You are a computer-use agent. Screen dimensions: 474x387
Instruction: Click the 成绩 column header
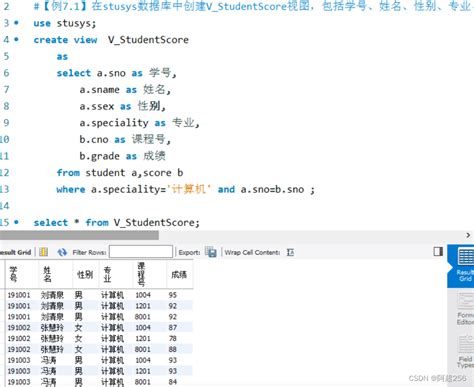[x=180, y=275]
